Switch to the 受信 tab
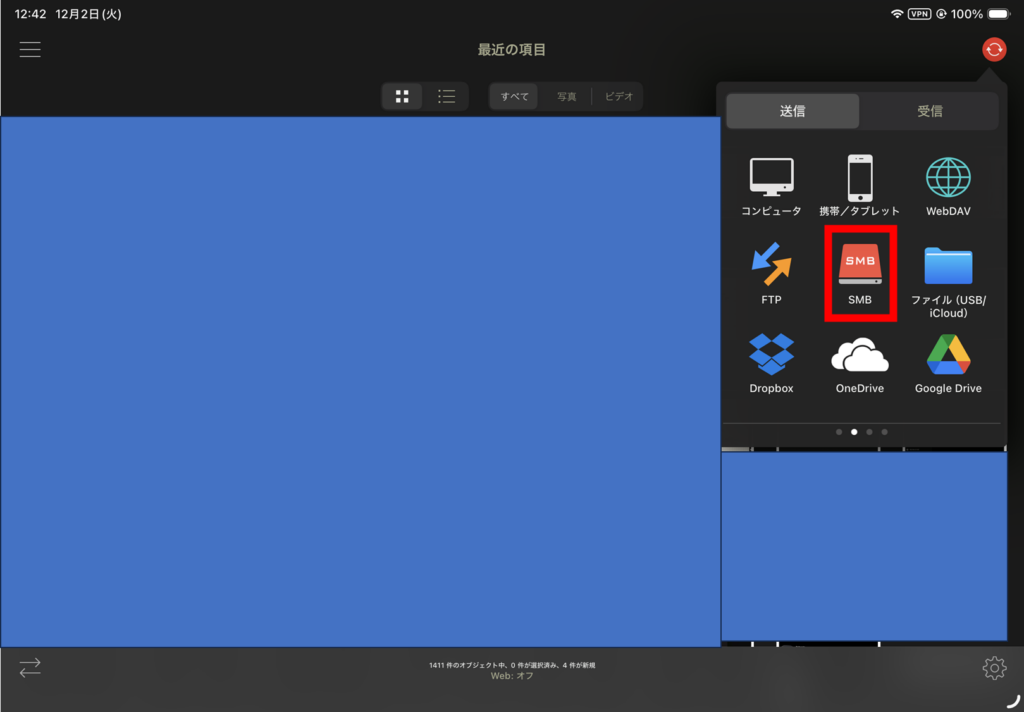 tap(929, 111)
